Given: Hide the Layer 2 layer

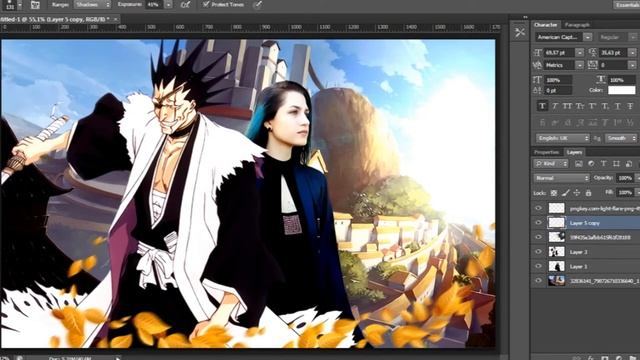Looking at the screenshot, I should [x=538, y=252].
